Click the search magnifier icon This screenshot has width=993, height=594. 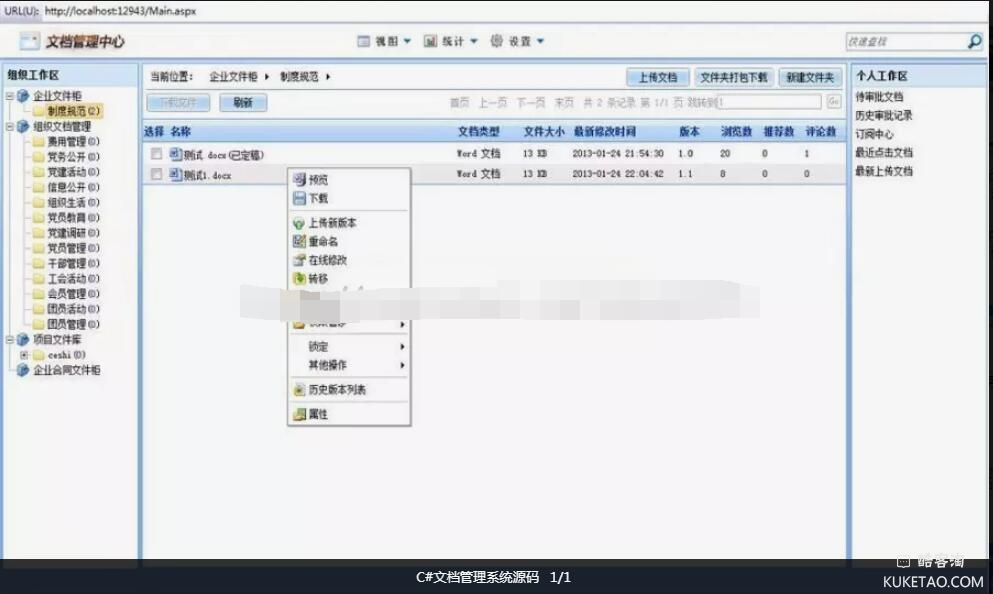(x=975, y=41)
